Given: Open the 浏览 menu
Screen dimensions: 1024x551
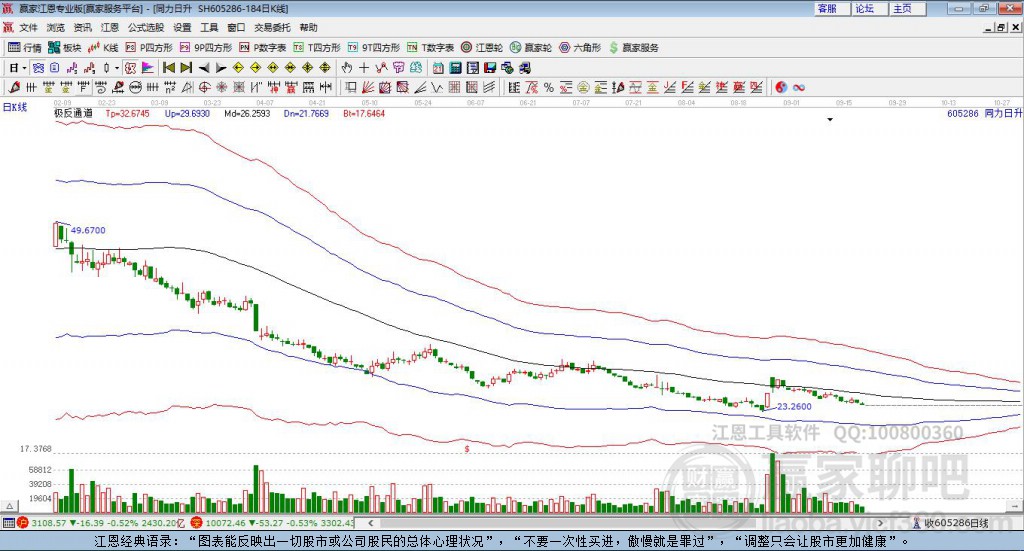Looking at the screenshot, I should (x=56, y=27).
